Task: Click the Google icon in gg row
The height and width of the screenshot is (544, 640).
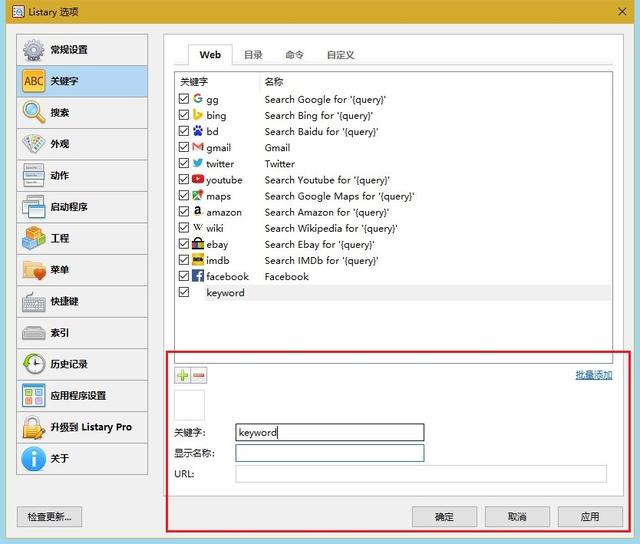Action: pyautogui.click(x=198, y=98)
